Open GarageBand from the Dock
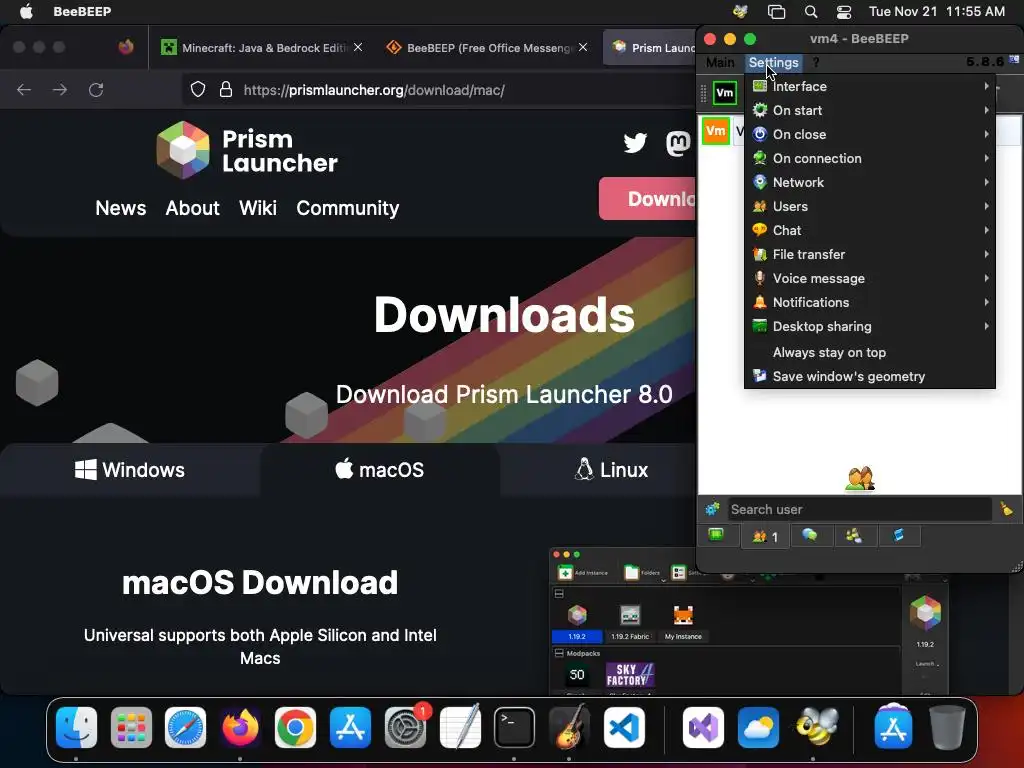The image size is (1024, 768). [569, 727]
